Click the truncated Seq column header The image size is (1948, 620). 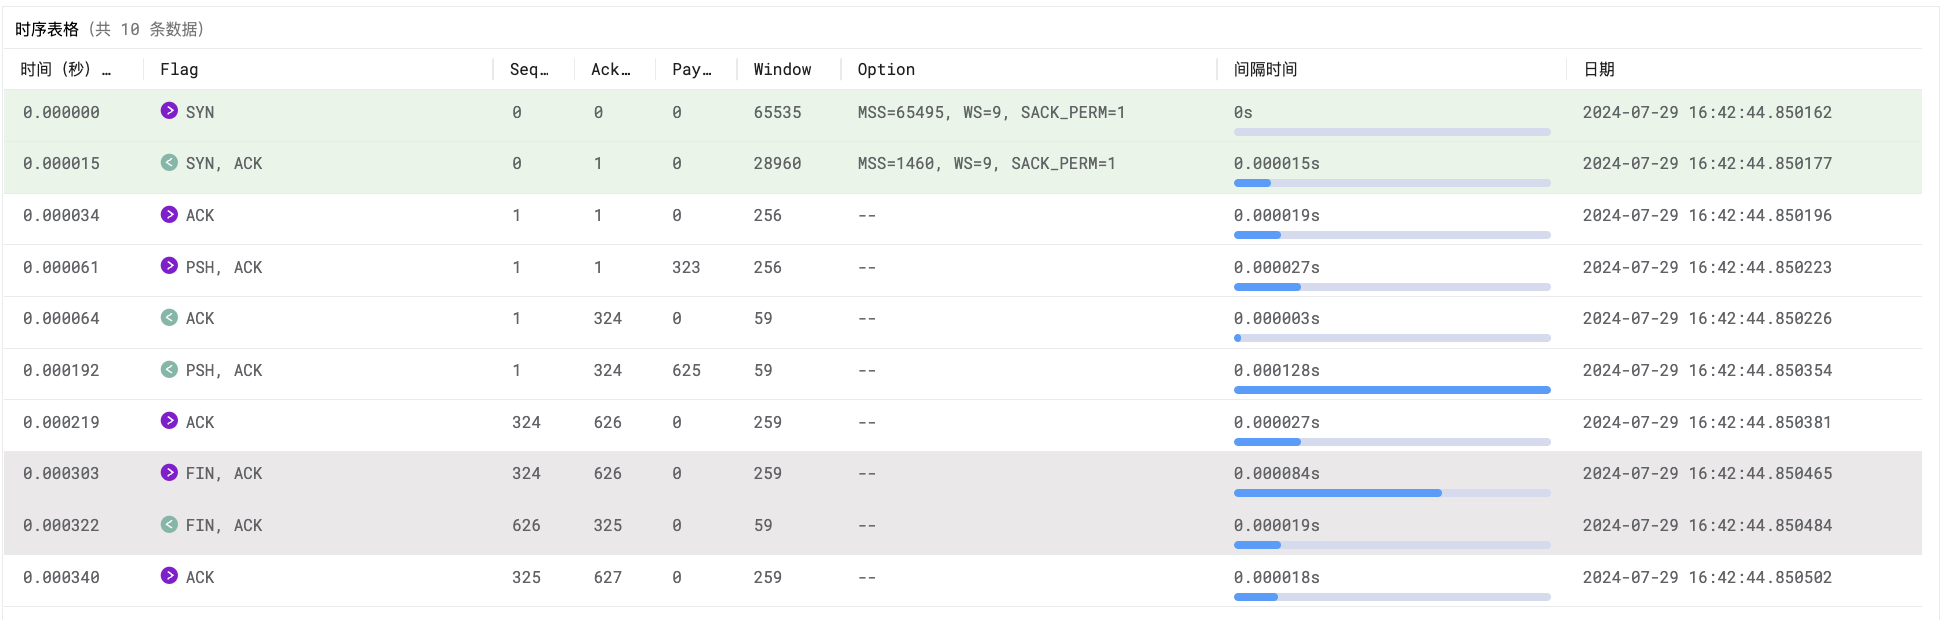[528, 69]
